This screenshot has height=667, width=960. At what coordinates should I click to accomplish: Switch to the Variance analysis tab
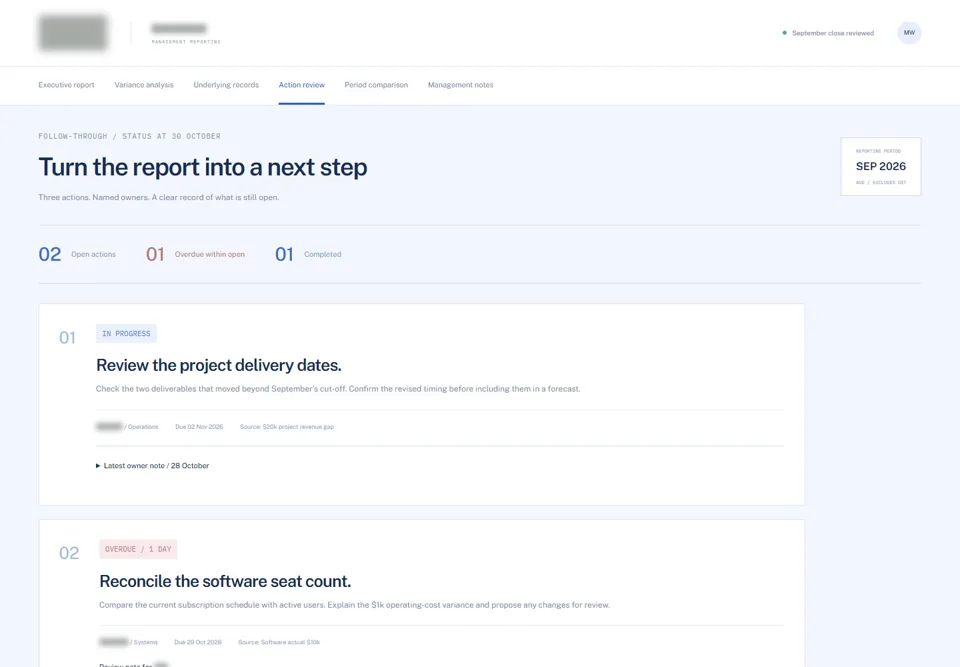144,85
